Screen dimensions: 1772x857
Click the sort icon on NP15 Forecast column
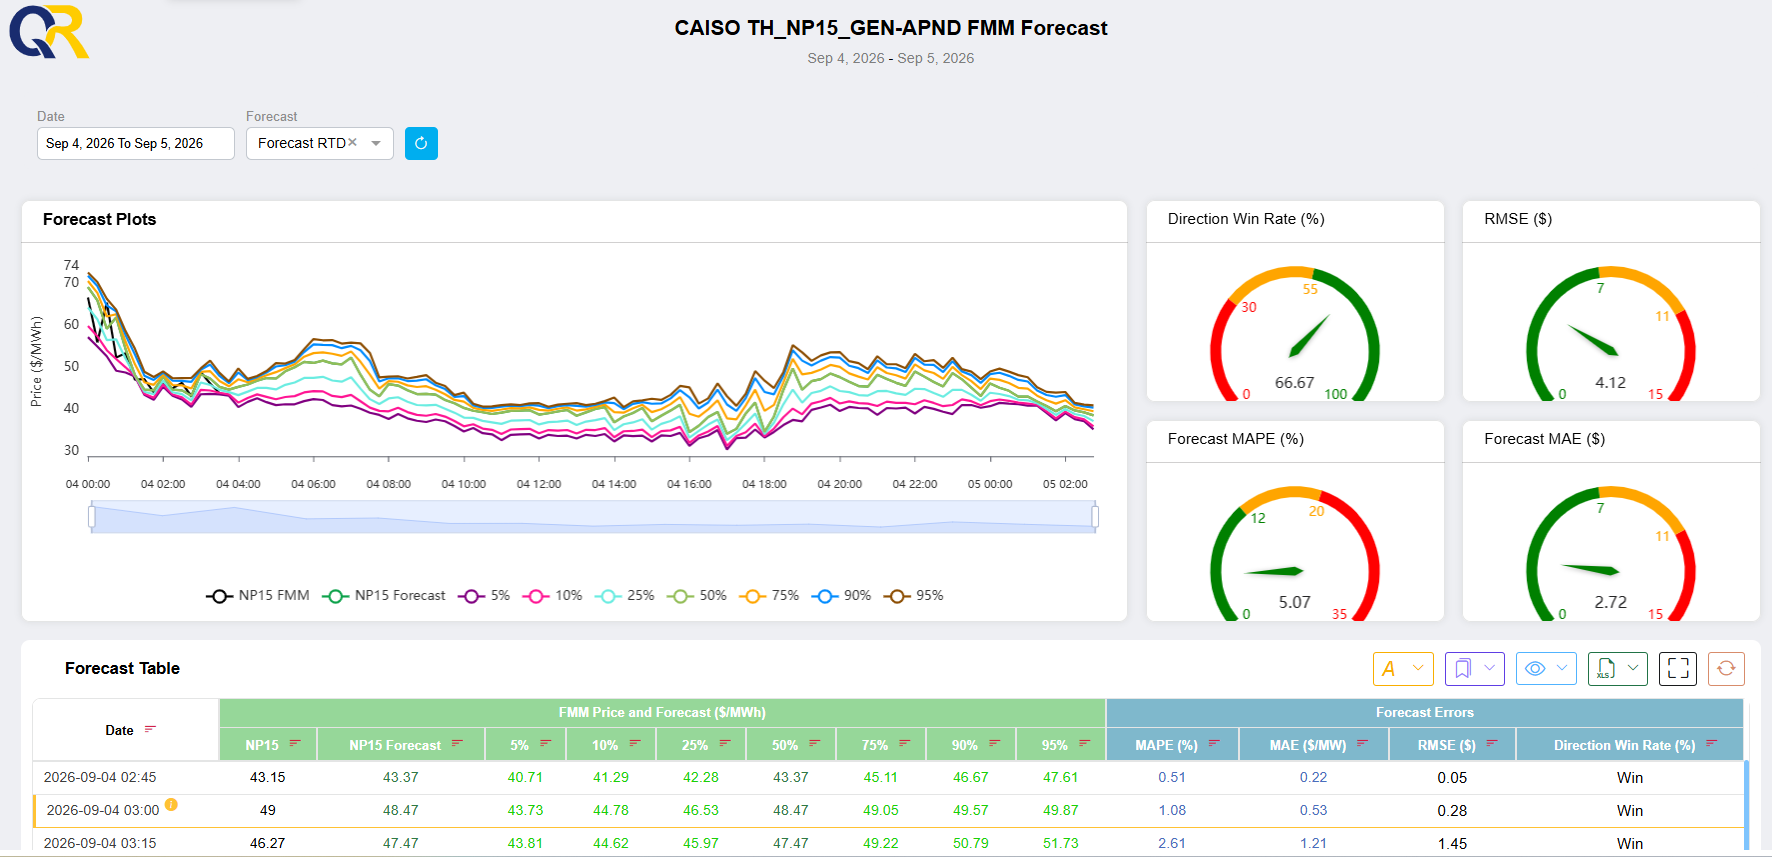click(x=457, y=744)
